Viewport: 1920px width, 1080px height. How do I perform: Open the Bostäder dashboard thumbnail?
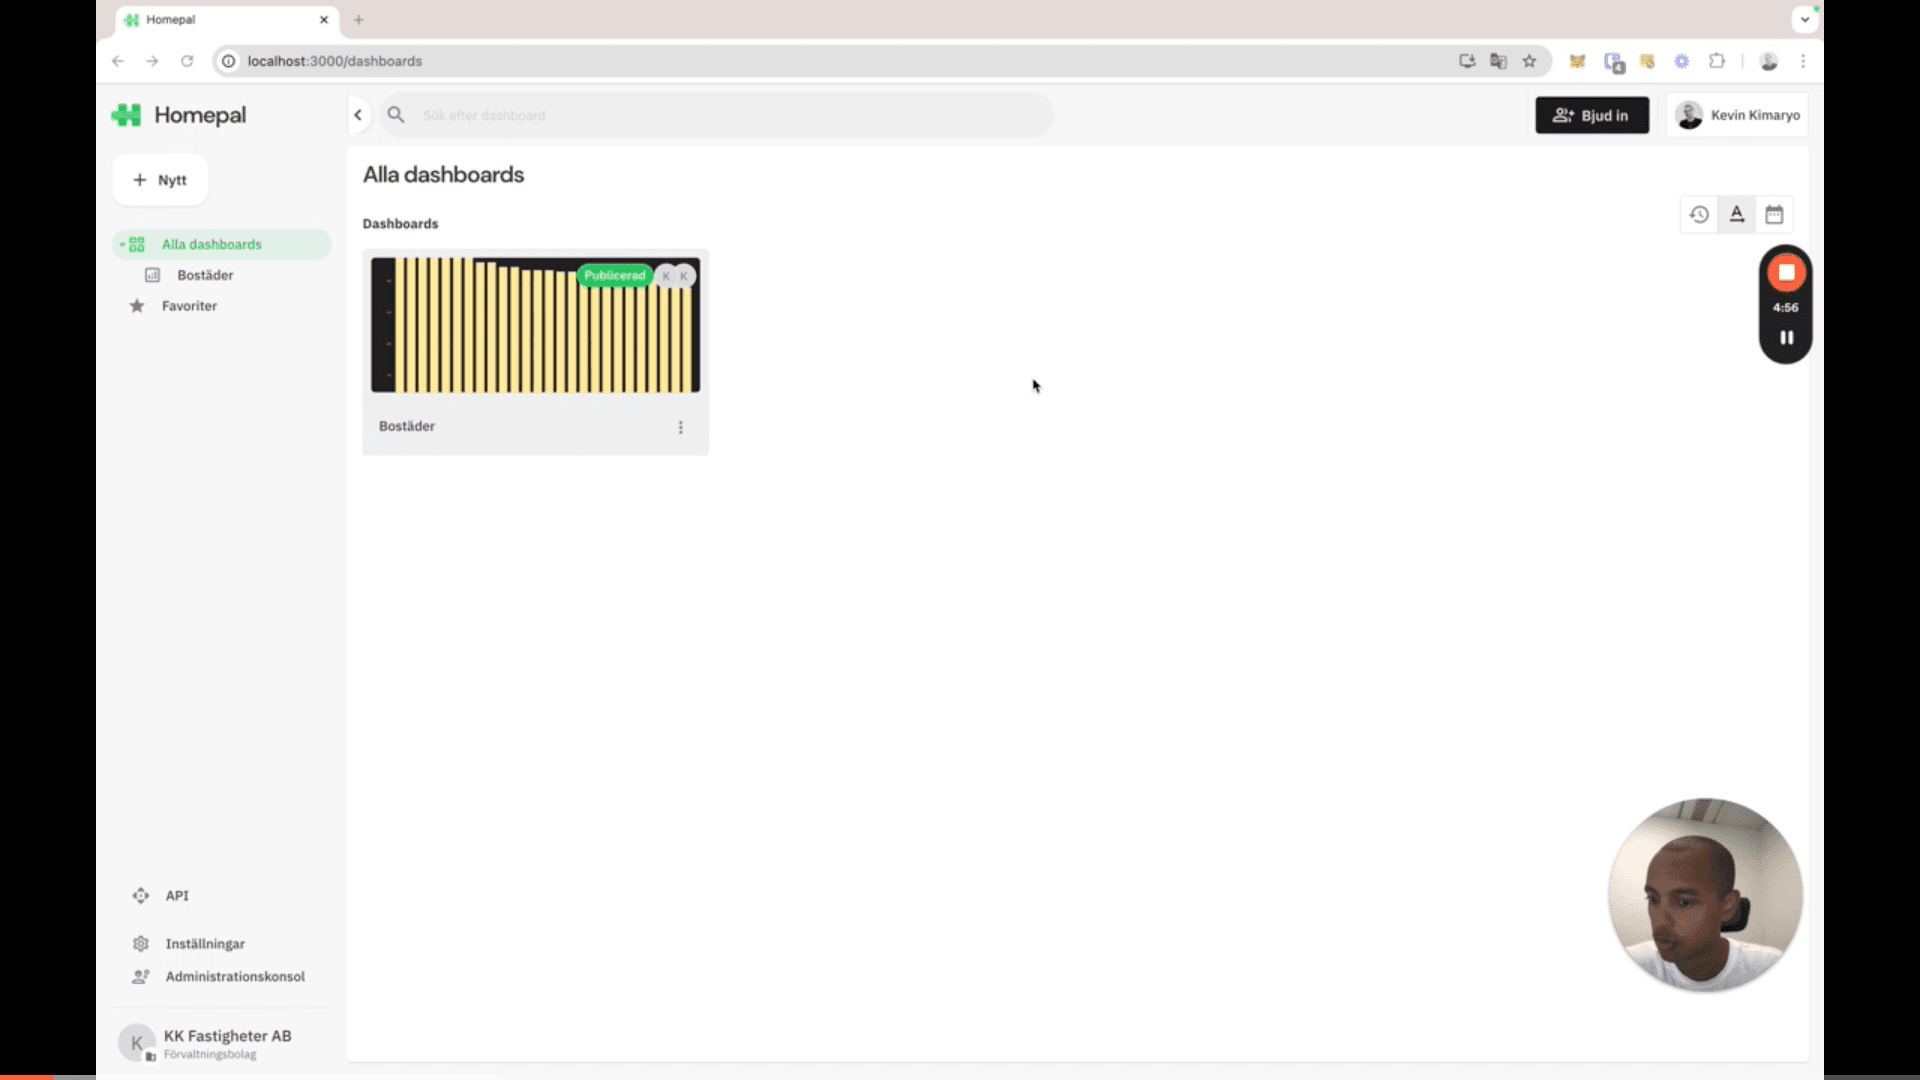tap(535, 325)
